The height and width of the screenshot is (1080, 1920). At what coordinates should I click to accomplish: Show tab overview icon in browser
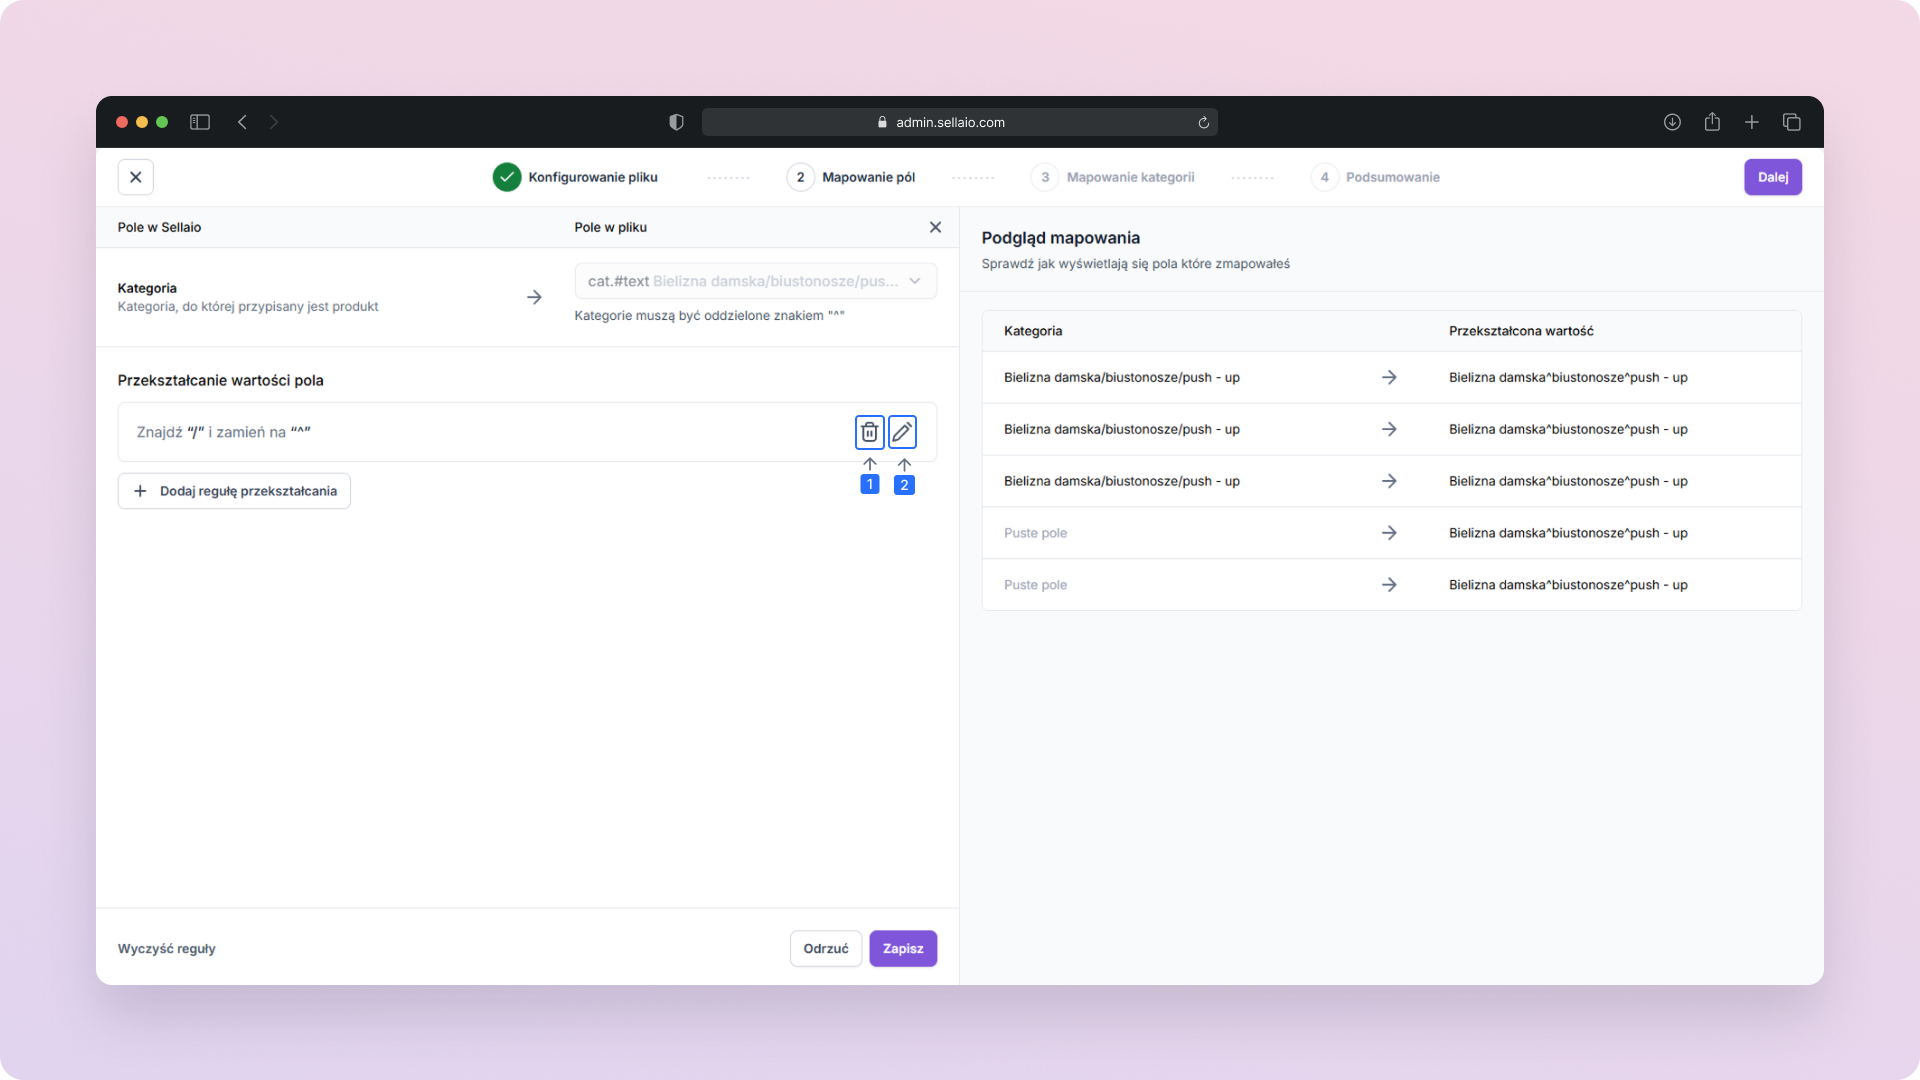coord(1792,122)
